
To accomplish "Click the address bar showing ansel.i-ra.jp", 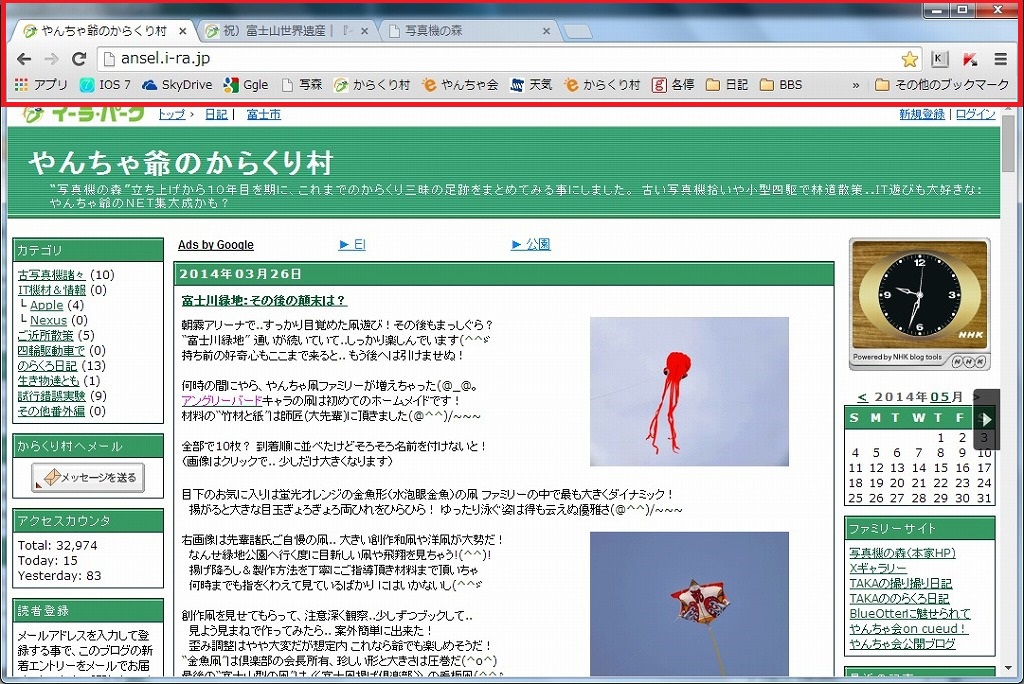I will 509,59.
